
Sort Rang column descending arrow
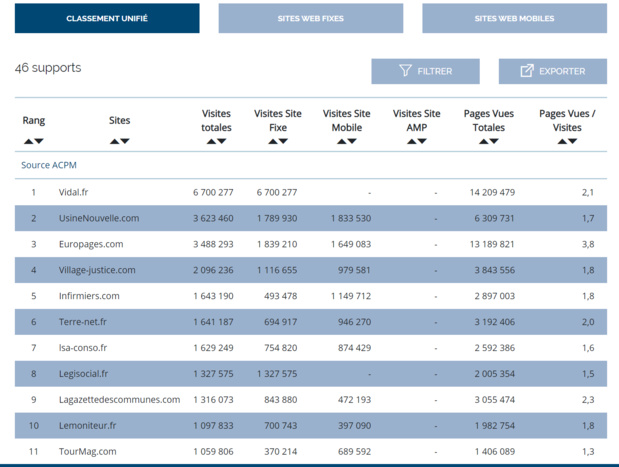[39, 142]
